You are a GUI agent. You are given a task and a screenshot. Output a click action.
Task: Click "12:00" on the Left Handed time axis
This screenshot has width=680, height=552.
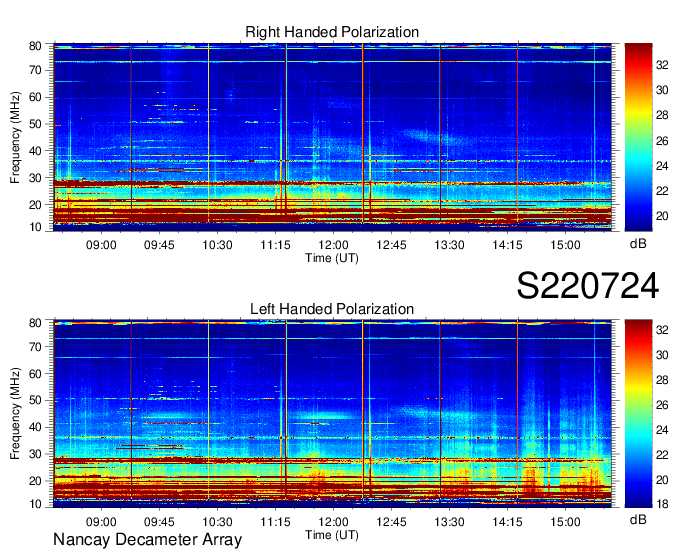coord(333,522)
